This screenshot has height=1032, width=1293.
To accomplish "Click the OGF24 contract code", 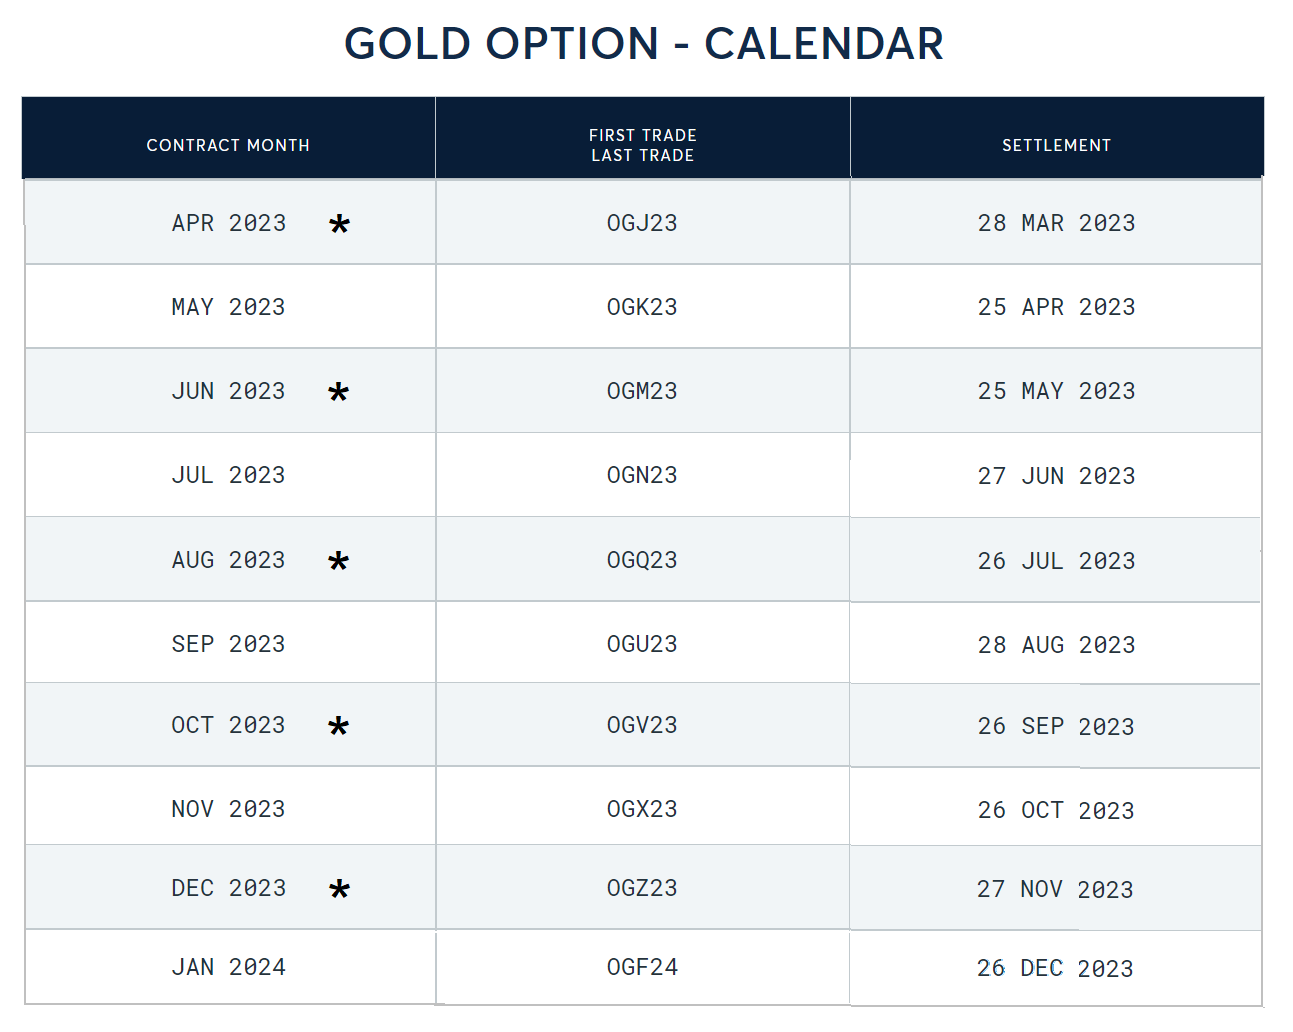I will [x=642, y=967].
